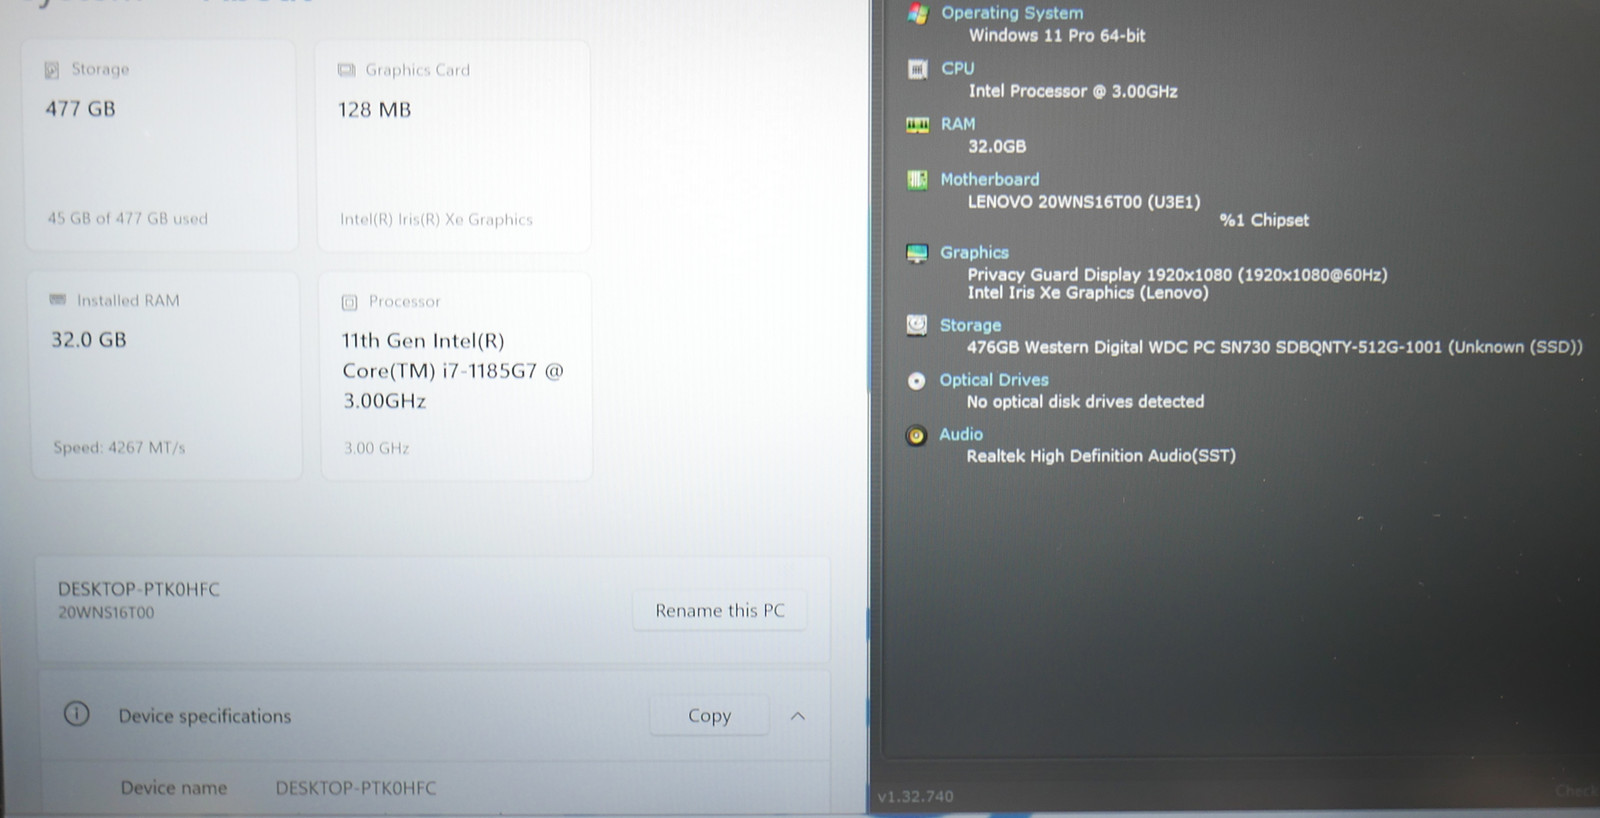
Task: Open the Audio heading in Speccy
Action: coord(960,434)
